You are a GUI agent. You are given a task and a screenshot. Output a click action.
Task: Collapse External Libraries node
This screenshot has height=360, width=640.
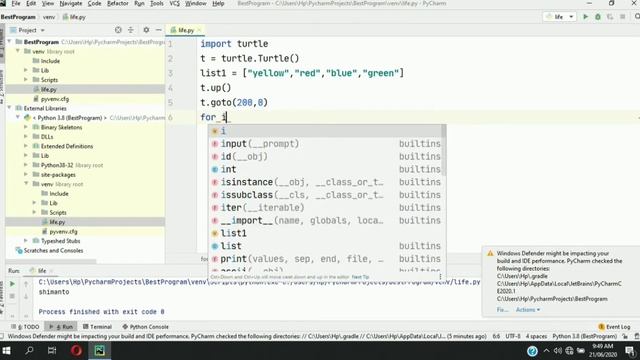tap(9, 108)
